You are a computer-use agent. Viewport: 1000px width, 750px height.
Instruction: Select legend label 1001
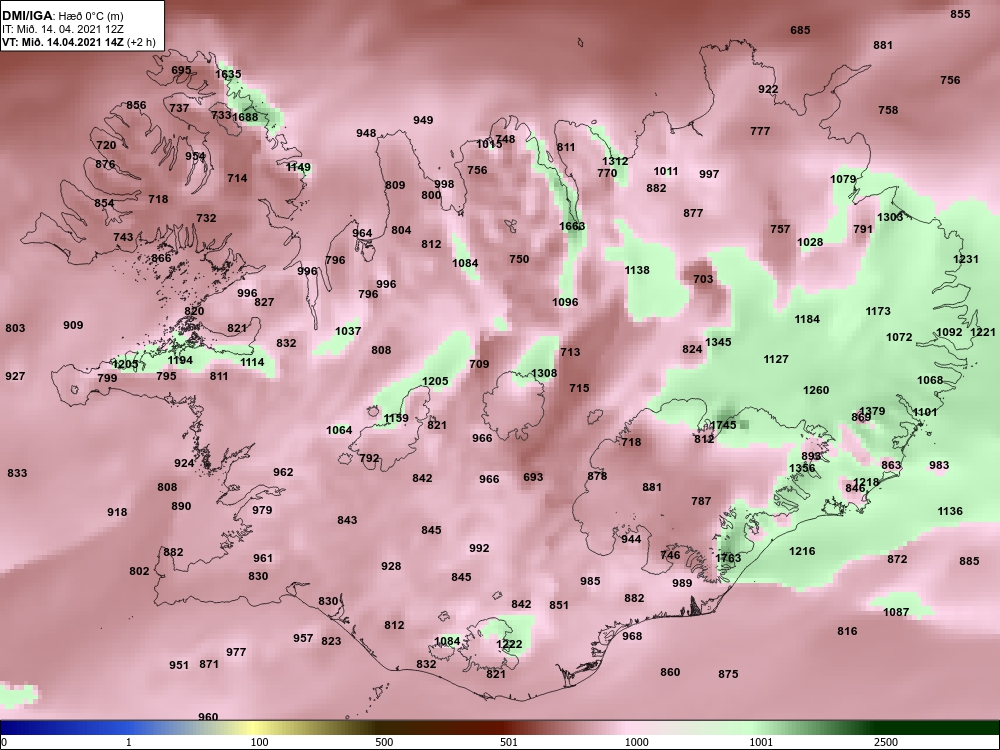click(x=761, y=742)
